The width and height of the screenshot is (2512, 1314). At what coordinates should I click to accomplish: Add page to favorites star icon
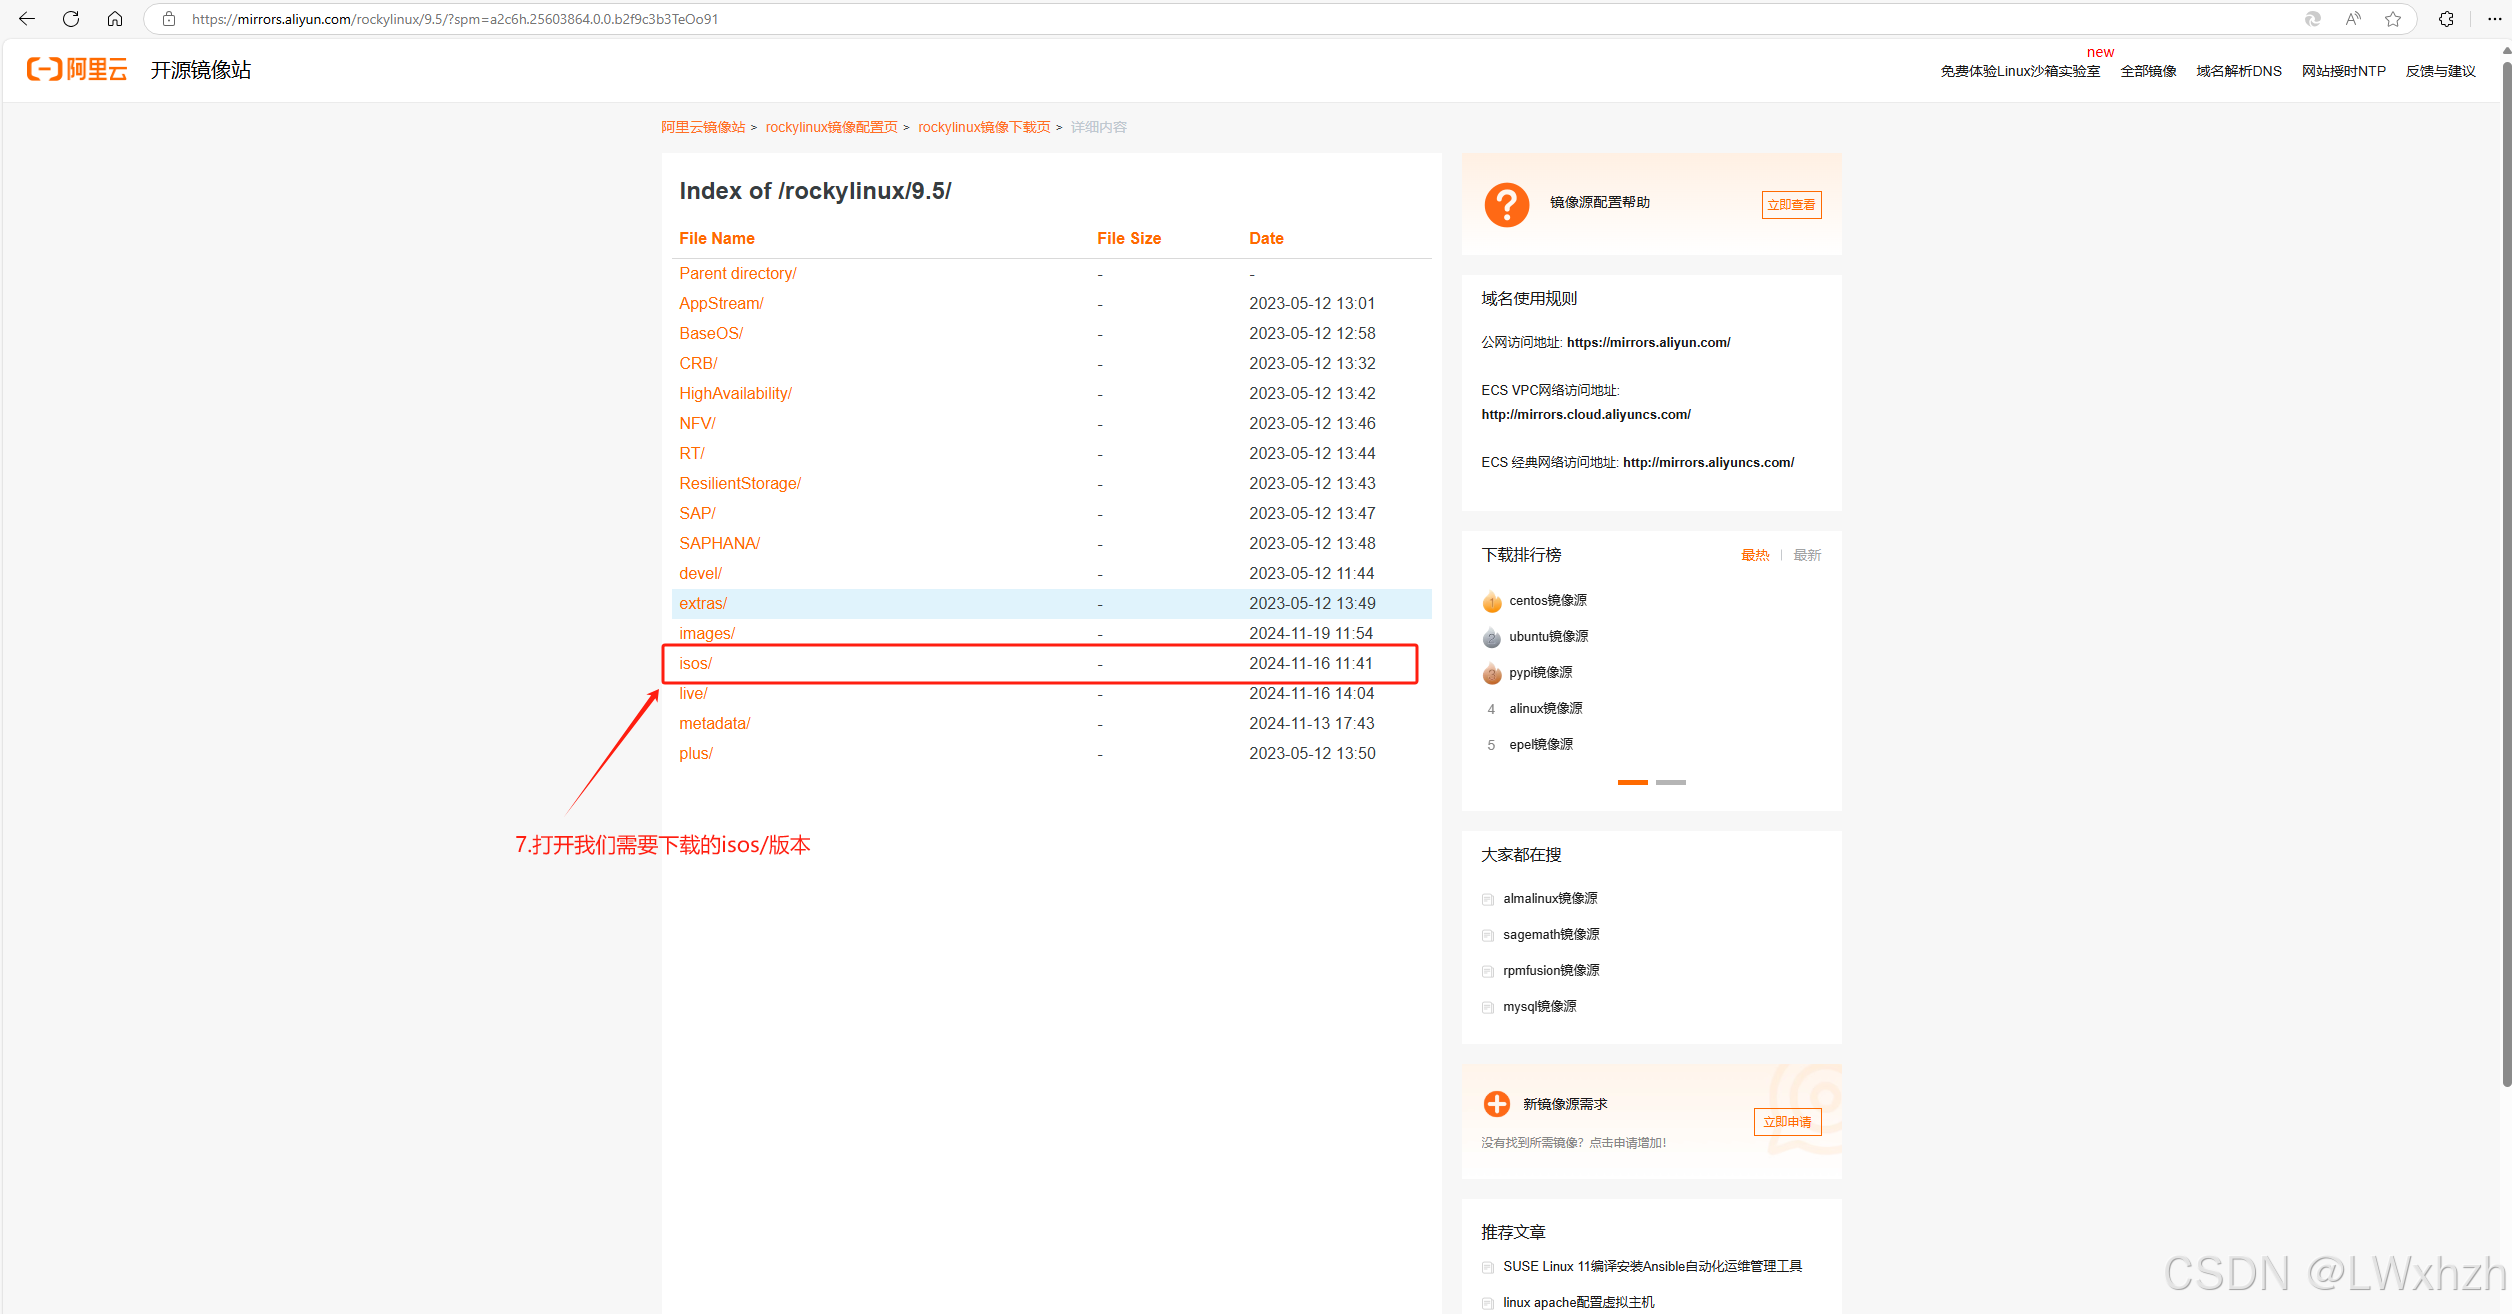point(2393,19)
